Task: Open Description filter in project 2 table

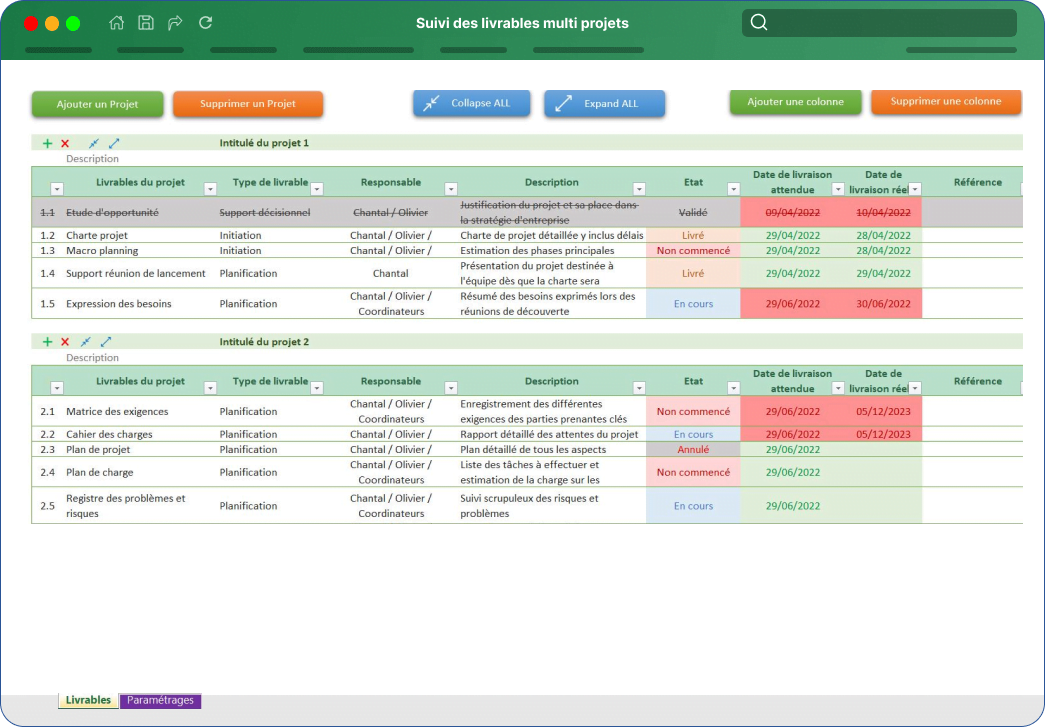Action: point(639,388)
